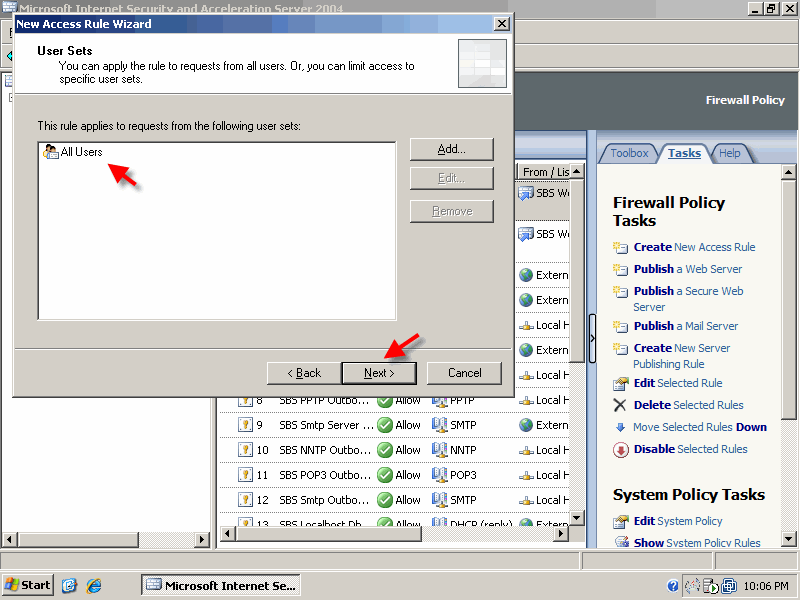800x600 pixels.
Task: Click Publish a Secure Web Server link
Action: tap(688, 299)
